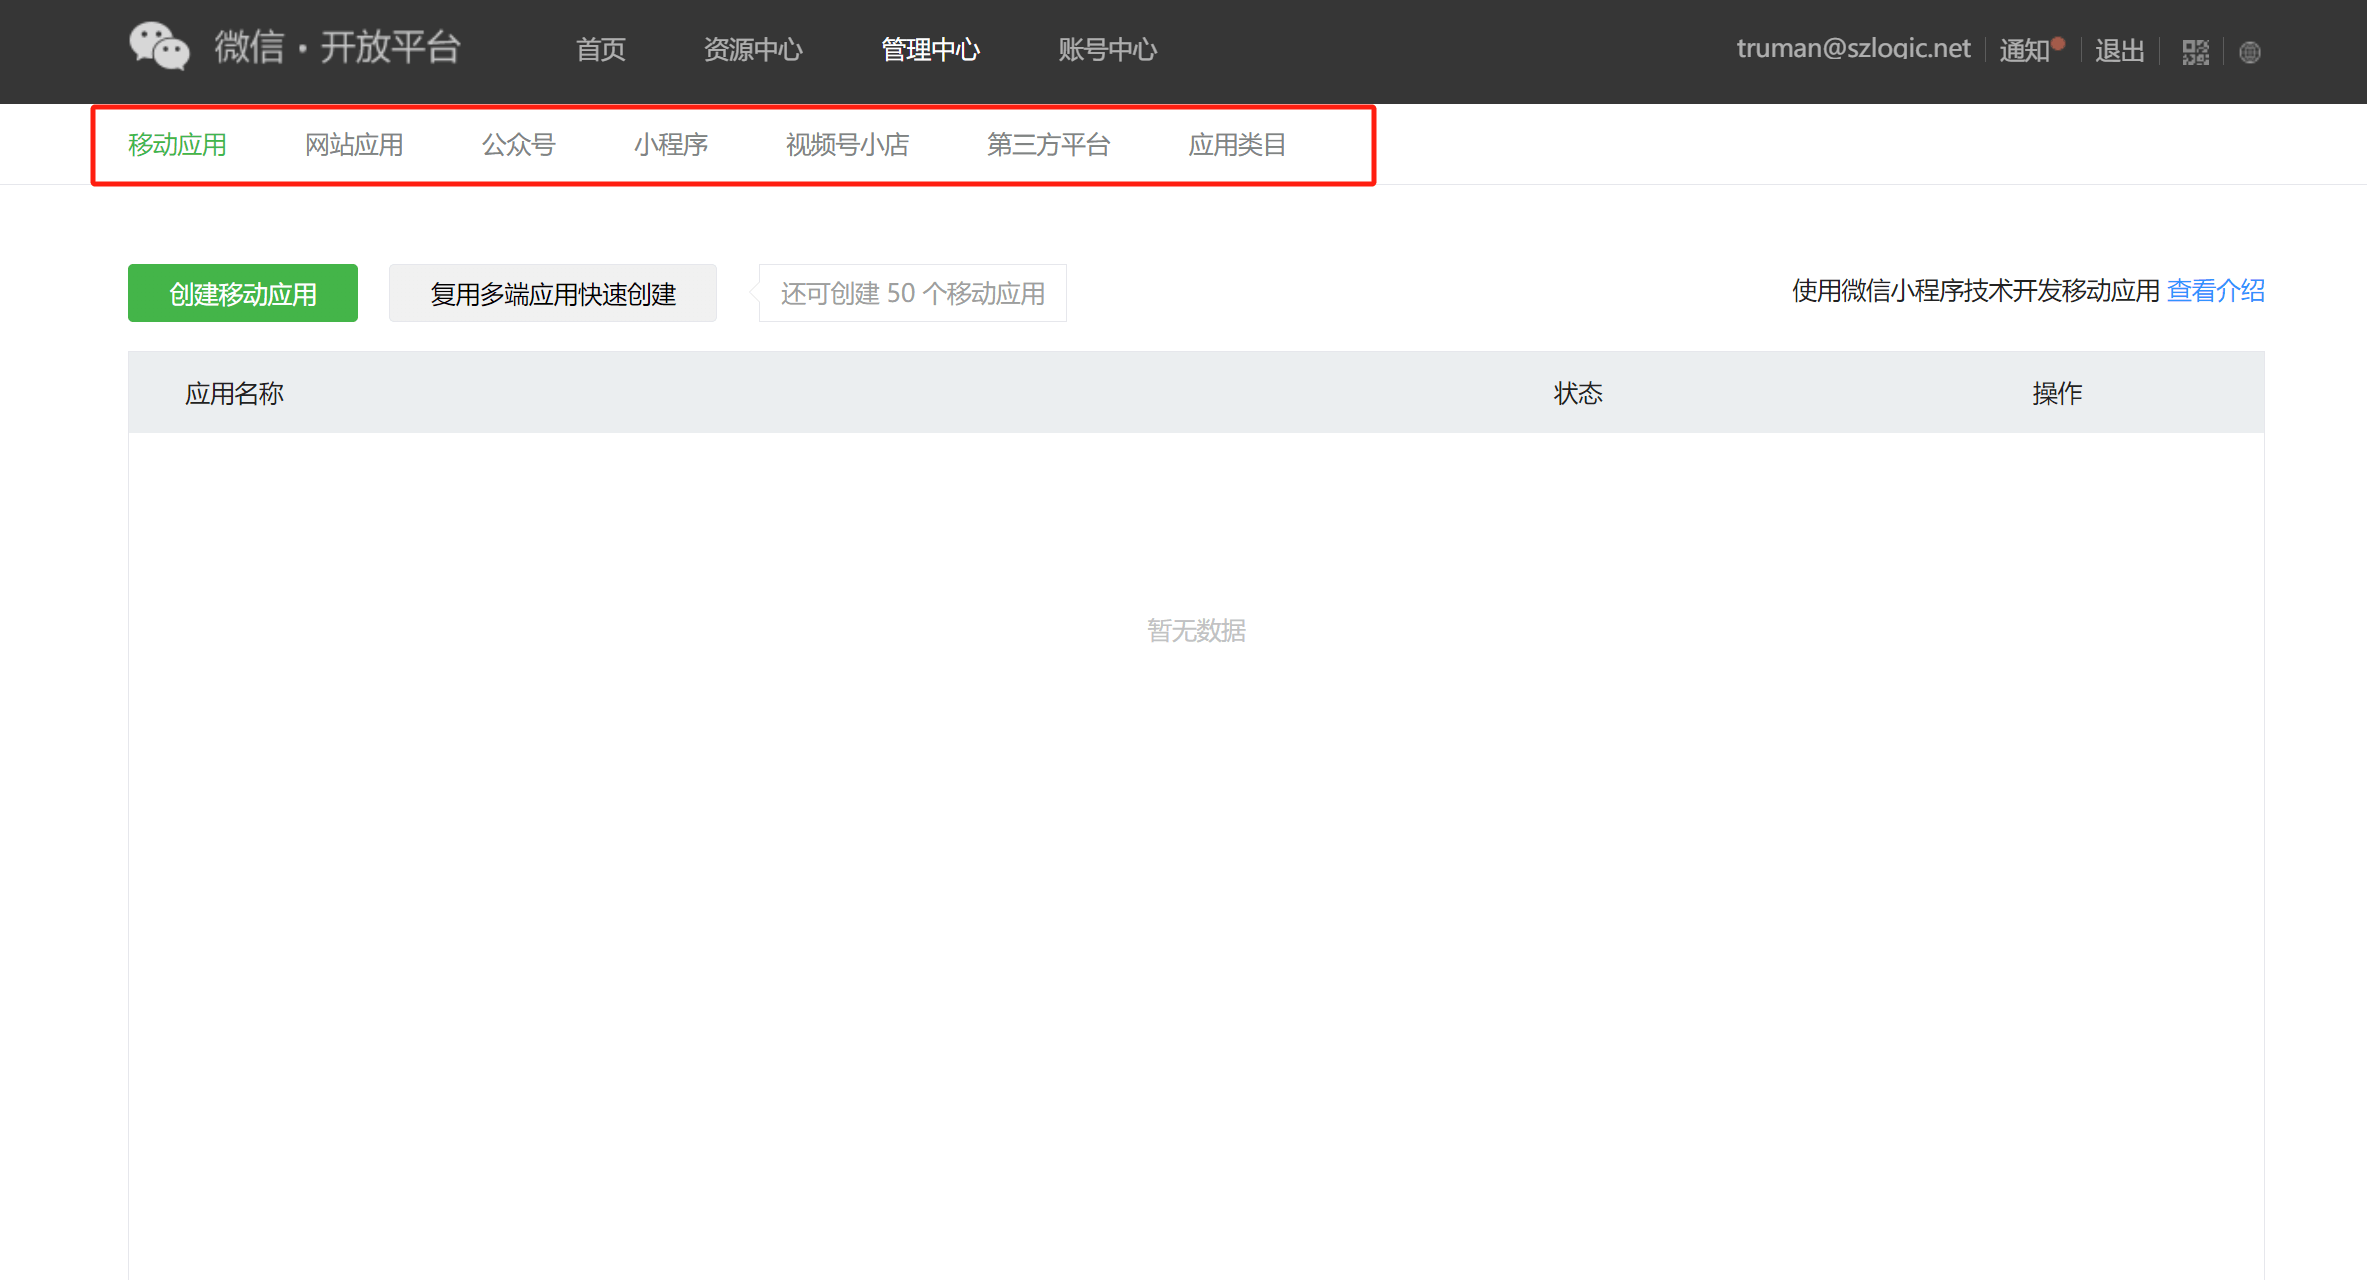2367x1280 pixels.
Task: Click the QR code icon in top bar
Action: pyautogui.click(x=2195, y=51)
